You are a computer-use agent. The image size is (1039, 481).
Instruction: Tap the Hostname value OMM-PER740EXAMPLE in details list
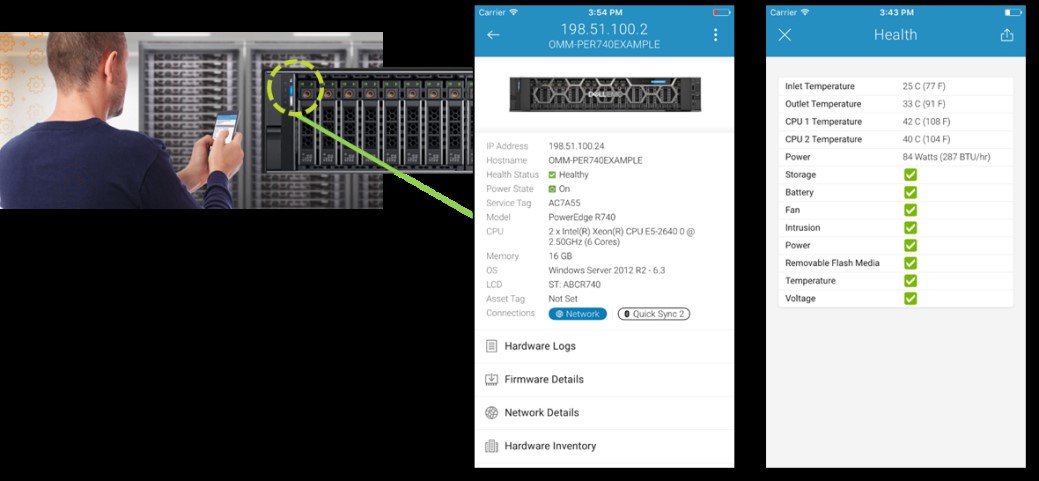[596, 160]
